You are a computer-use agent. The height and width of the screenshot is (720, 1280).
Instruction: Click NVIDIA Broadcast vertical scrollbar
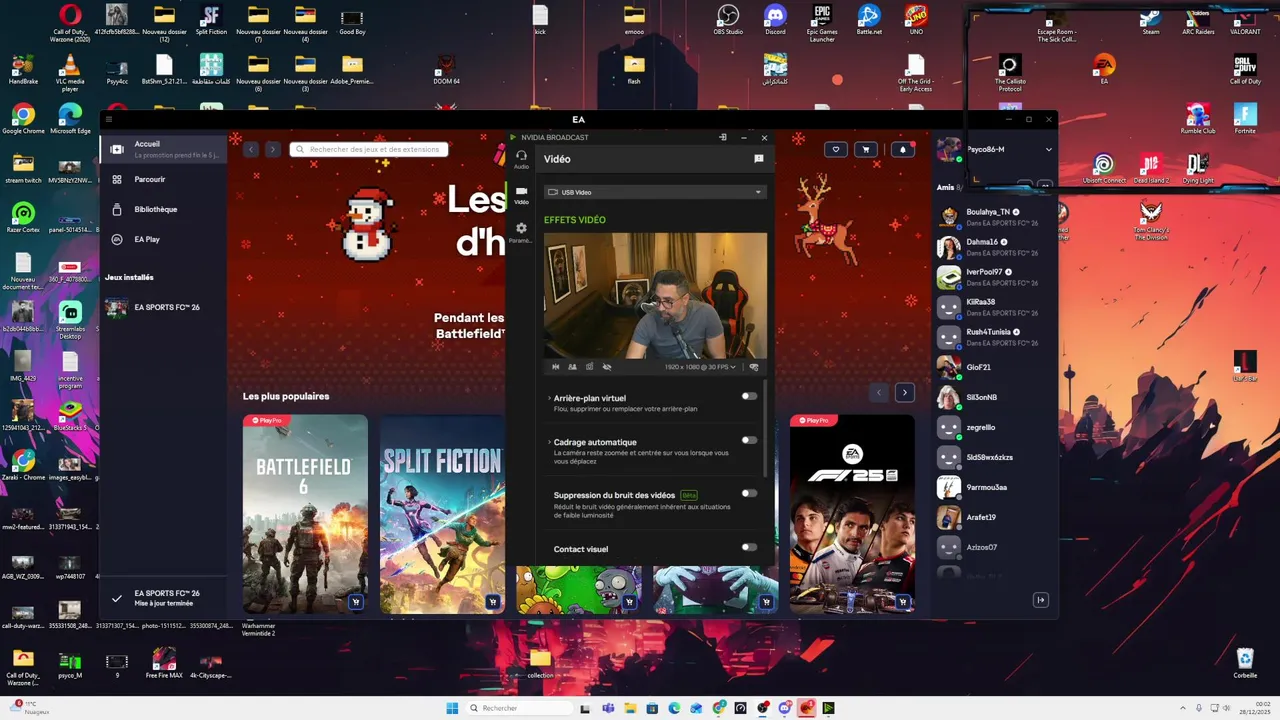766,427
